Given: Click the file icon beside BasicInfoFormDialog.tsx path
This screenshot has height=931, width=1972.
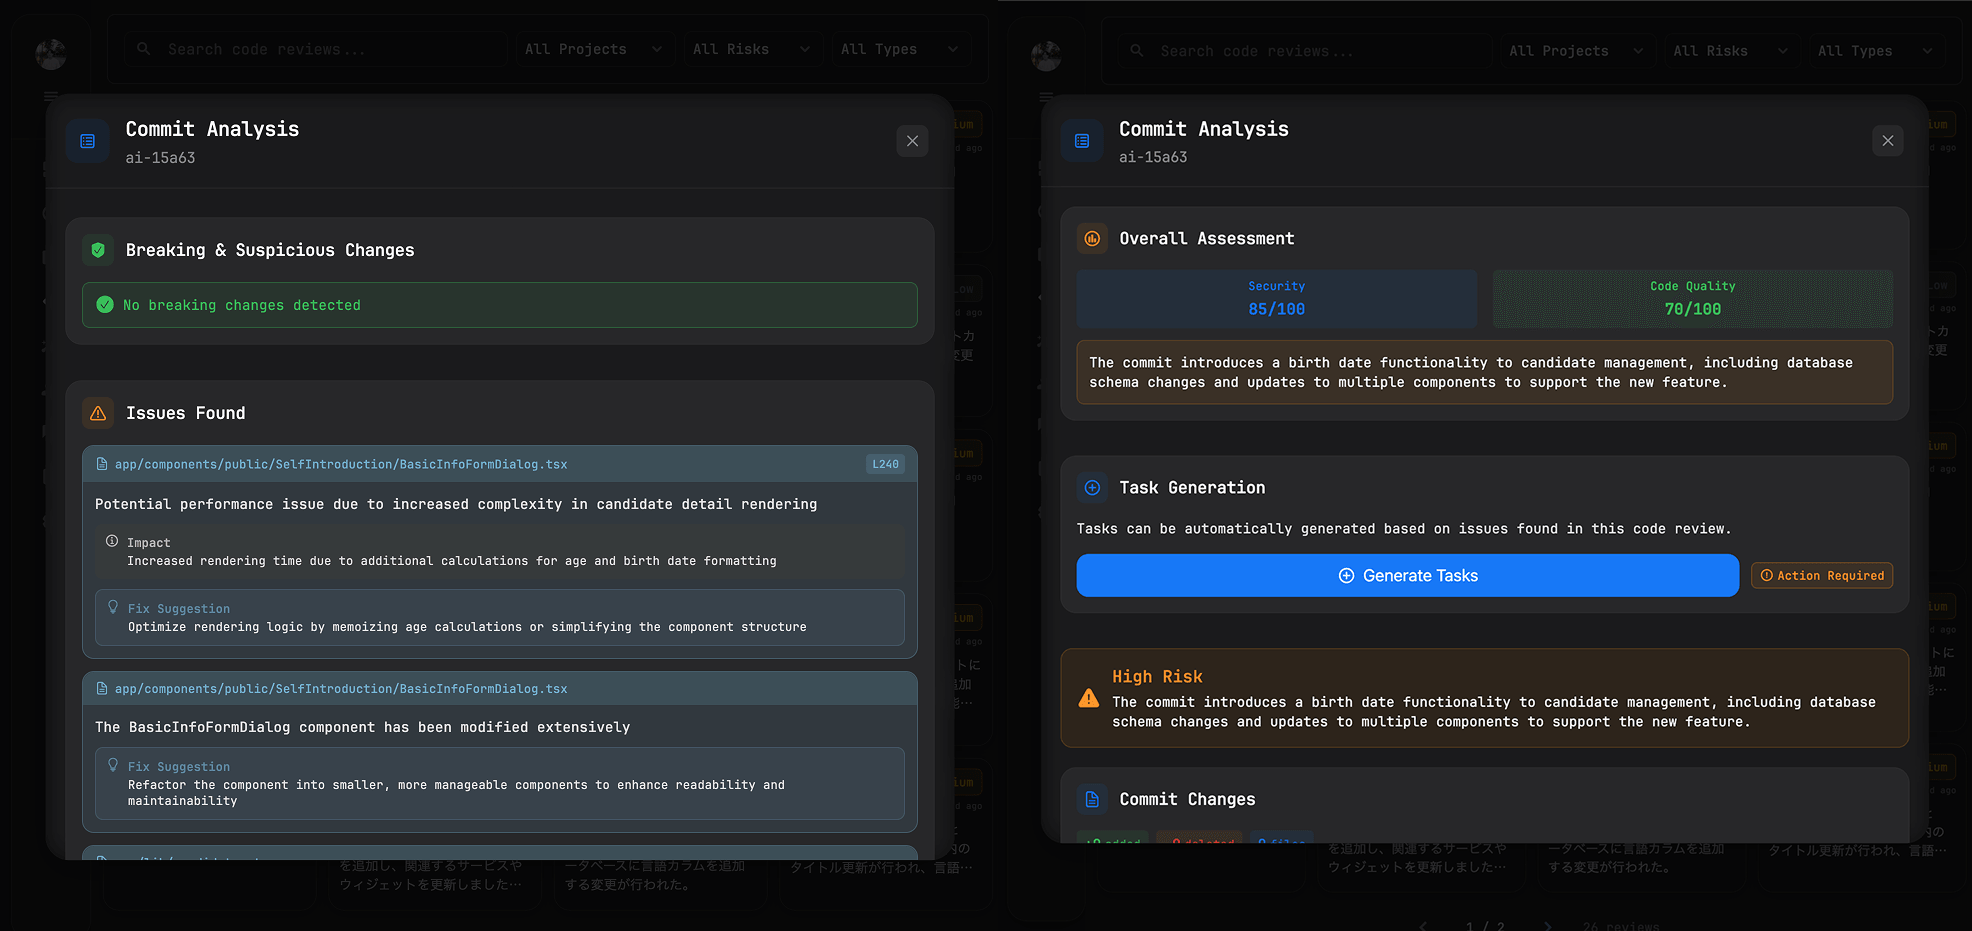Looking at the screenshot, I should click(103, 463).
